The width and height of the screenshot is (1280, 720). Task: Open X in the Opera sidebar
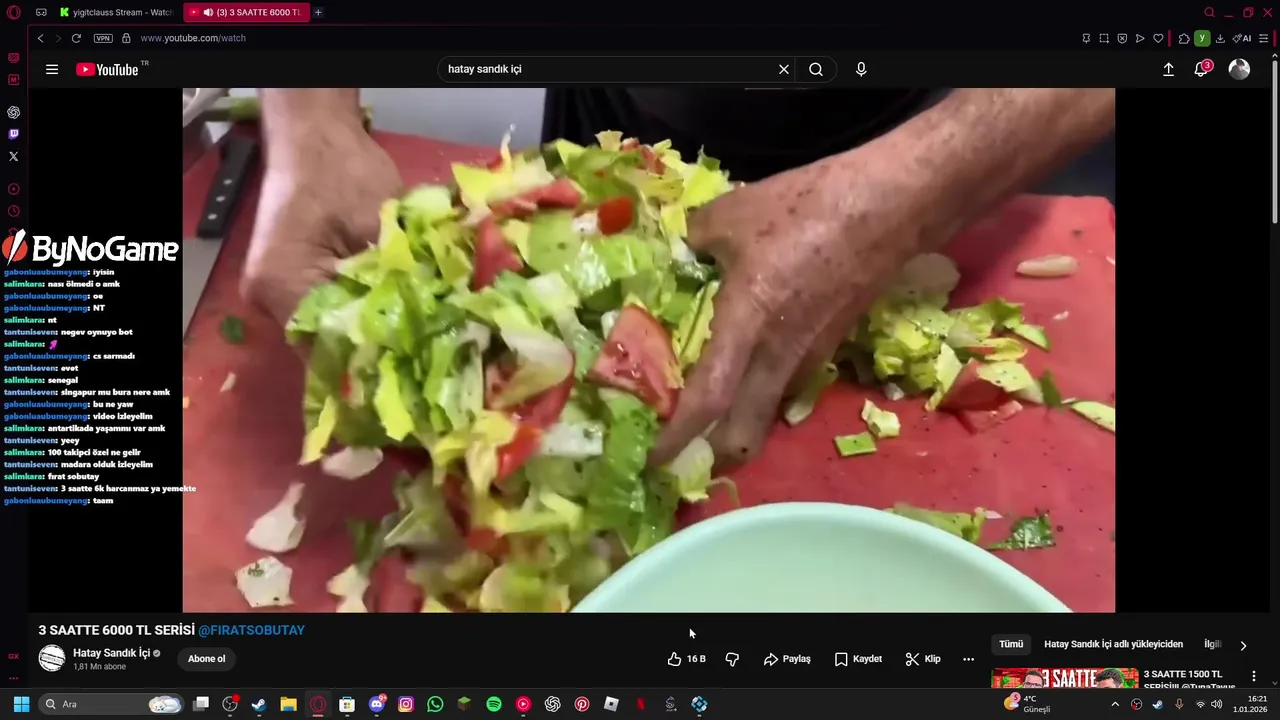(x=13, y=156)
